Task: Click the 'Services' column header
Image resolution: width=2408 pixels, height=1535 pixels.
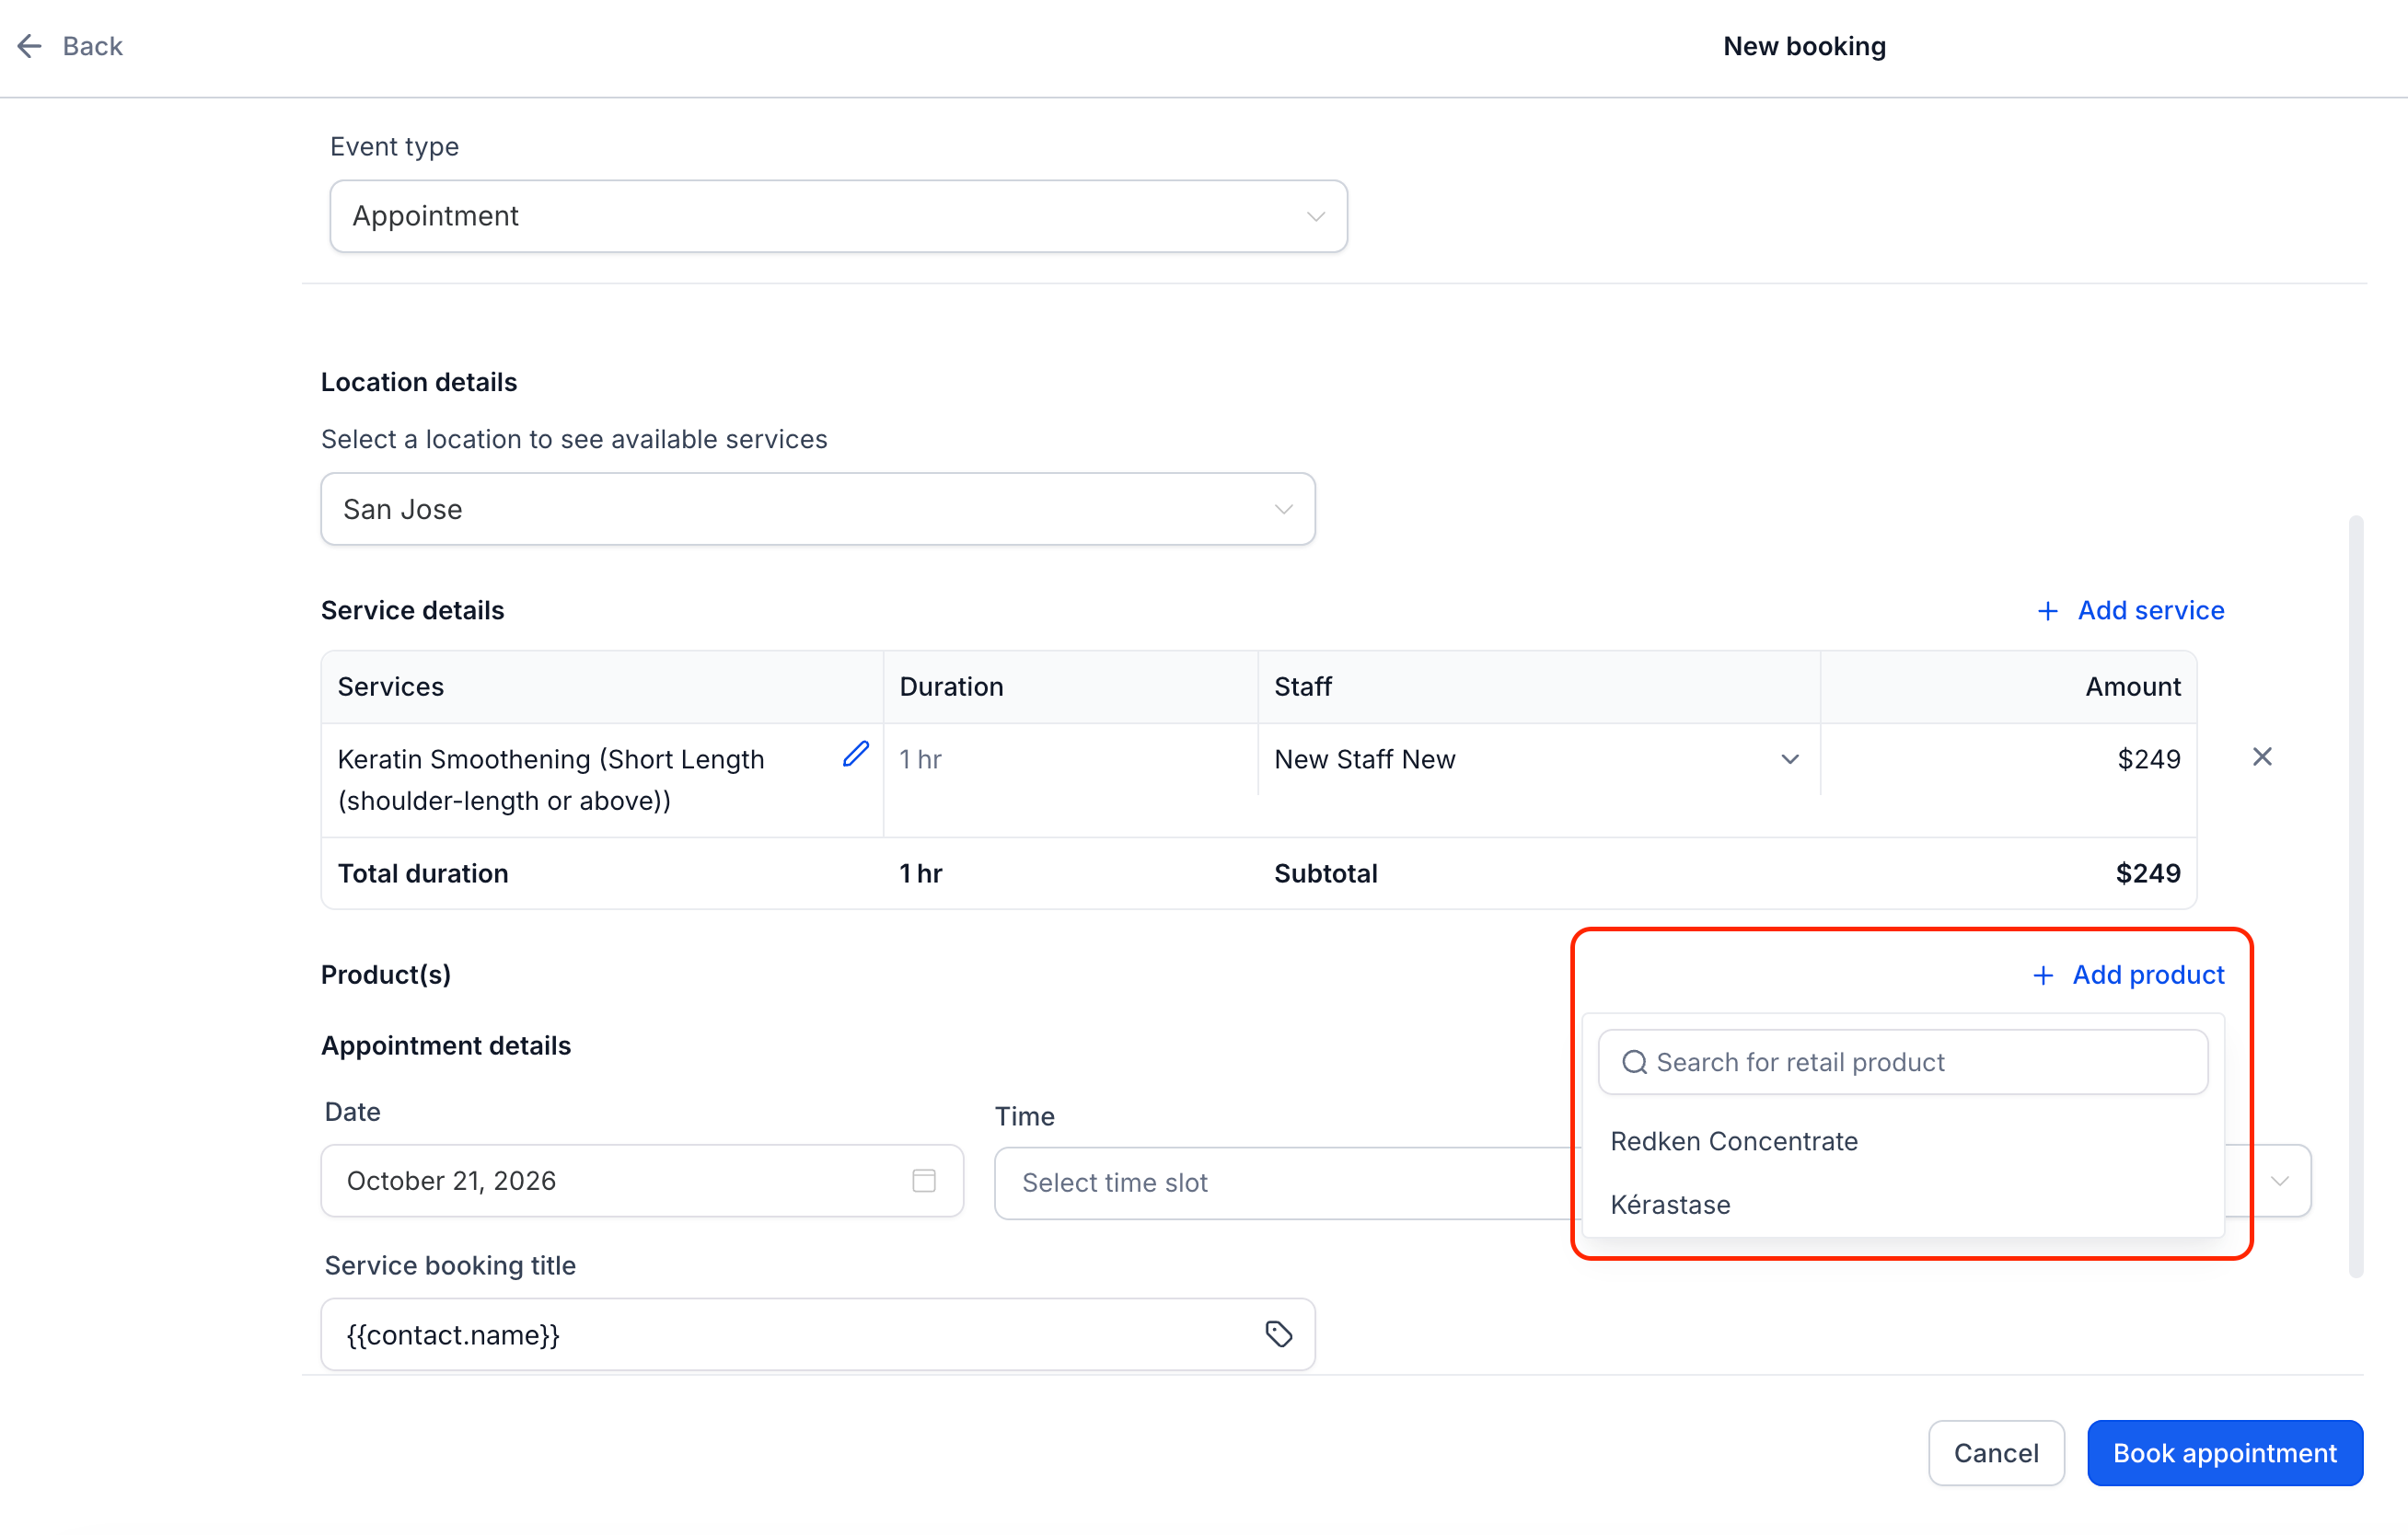Action: tap(390, 687)
